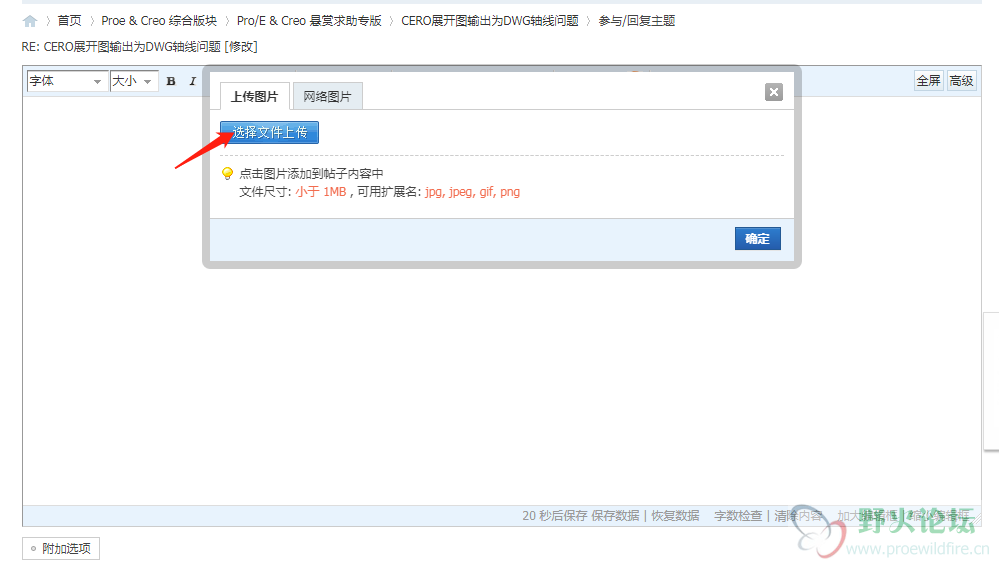The image size is (999, 567).
Task: Click 清除内容 in editor footer
Action: (x=798, y=515)
